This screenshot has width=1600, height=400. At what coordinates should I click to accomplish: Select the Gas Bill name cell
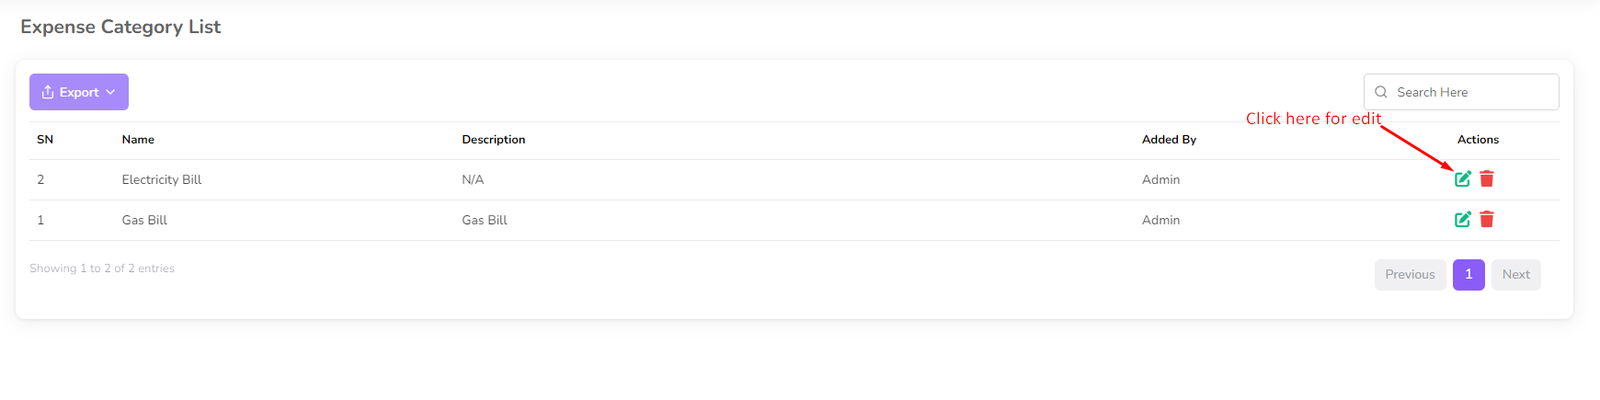click(144, 220)
